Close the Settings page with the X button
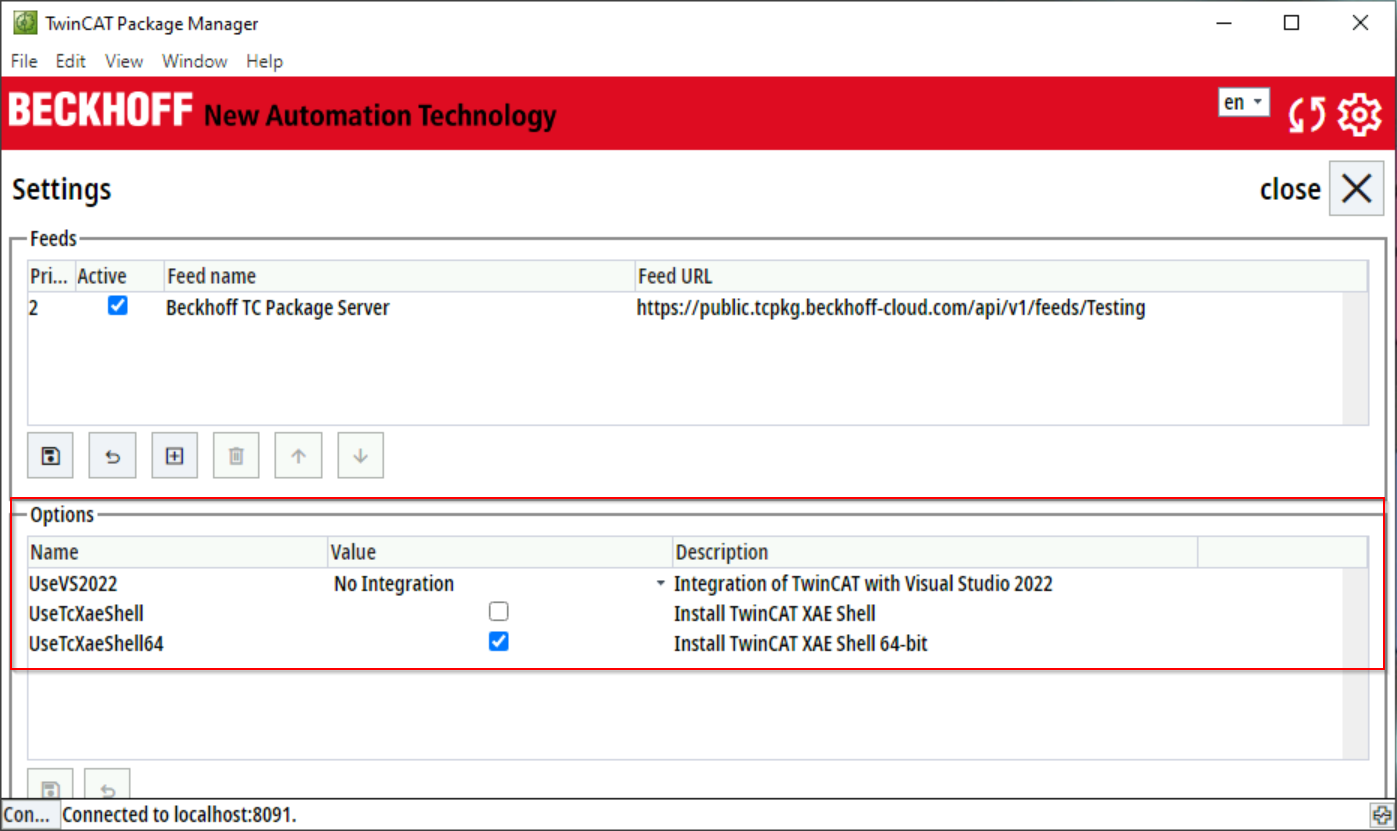The height and width of the screenshot is (831, 1397). 1356,188
